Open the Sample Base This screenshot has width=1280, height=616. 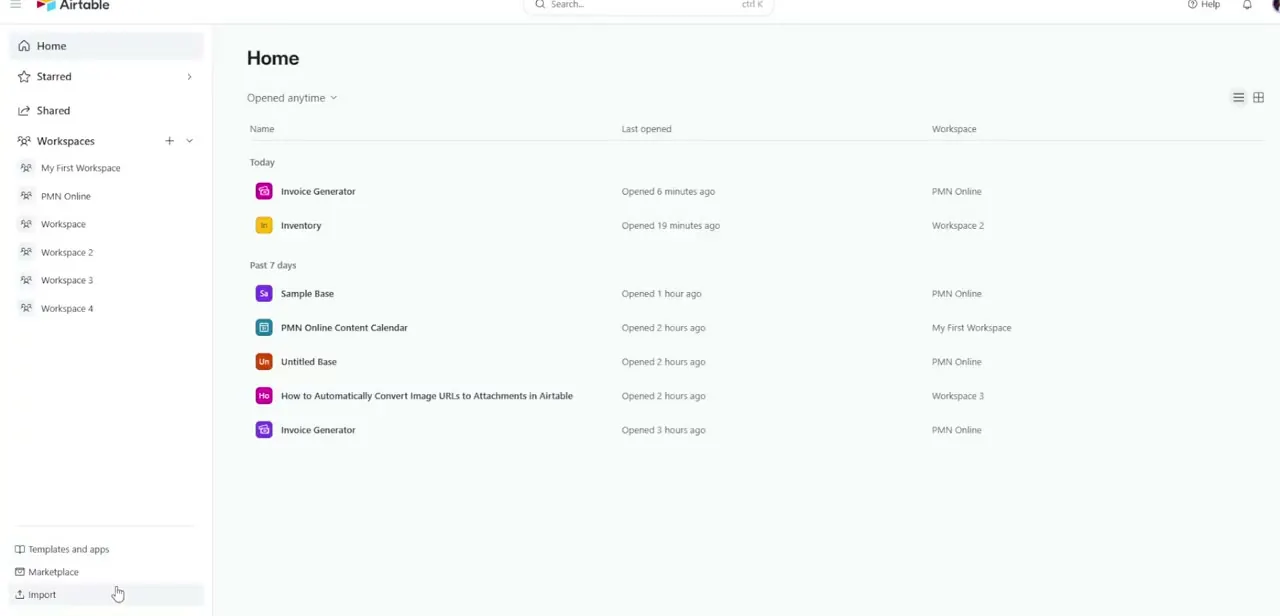[x=307, y=293]
